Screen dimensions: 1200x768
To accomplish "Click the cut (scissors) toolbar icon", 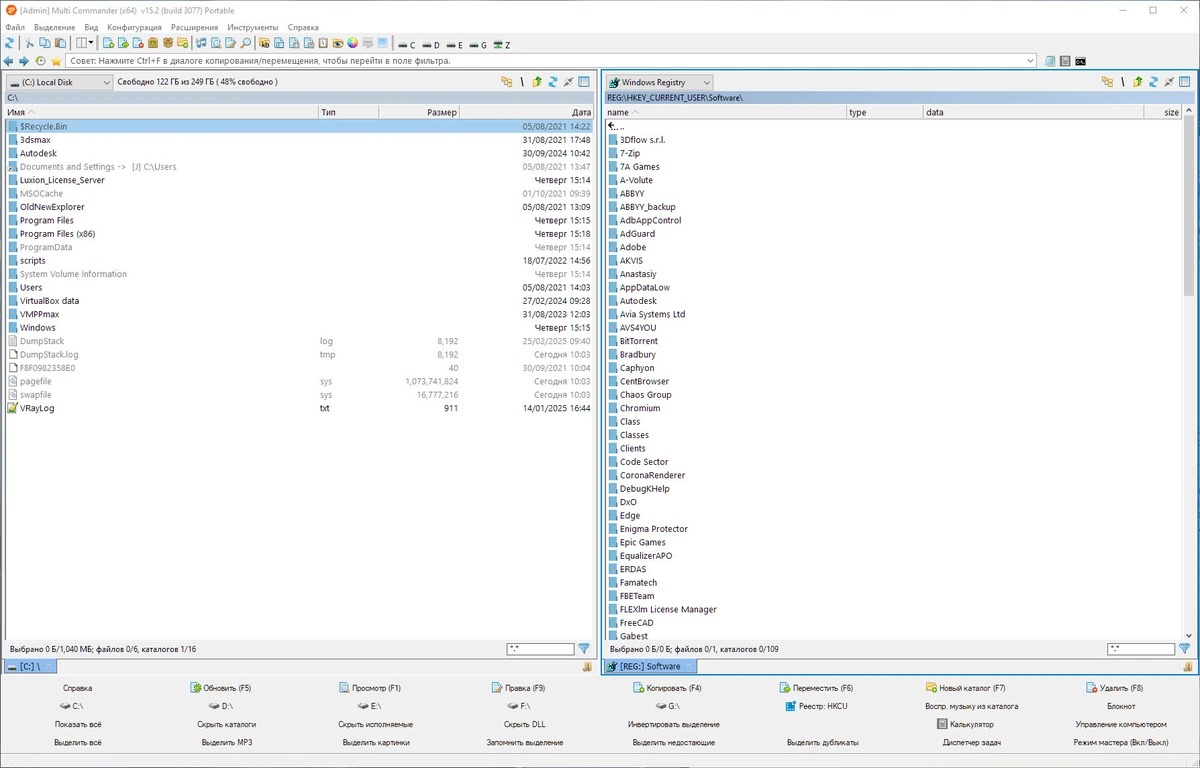I will coord(29,43).
